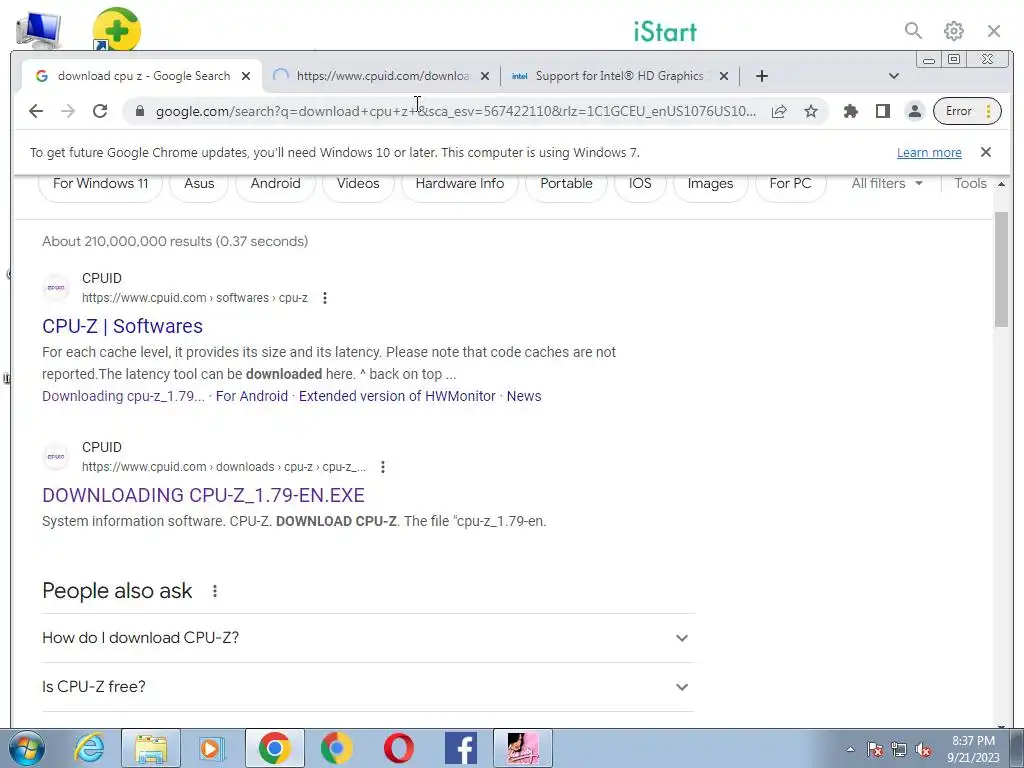1024x768 pixels.
Task: Dismiss the Chrome update notice
Action: pos(985,152)
